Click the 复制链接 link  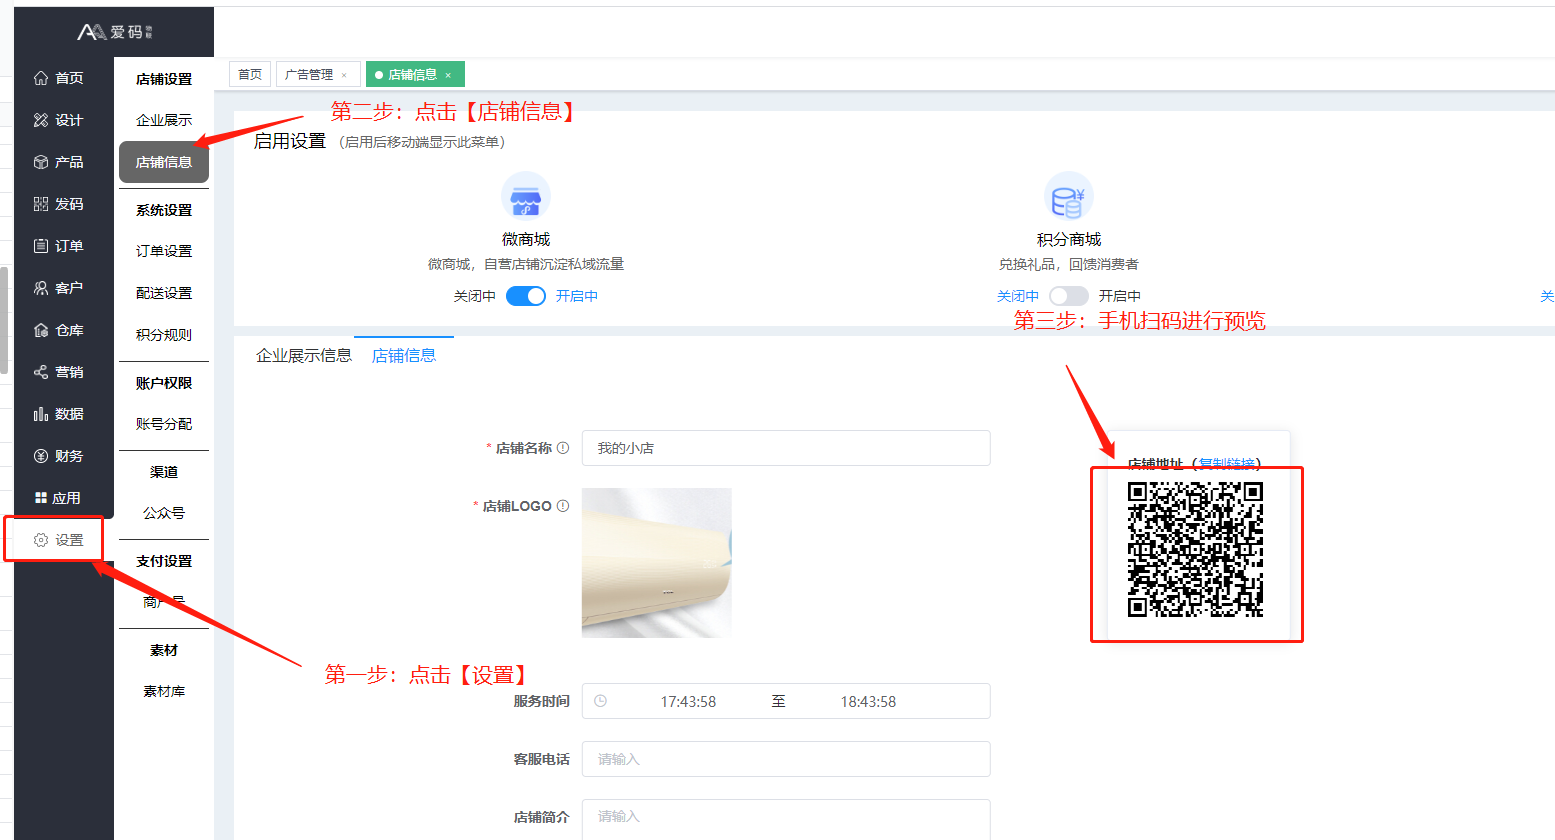[x=1226, y=463]
